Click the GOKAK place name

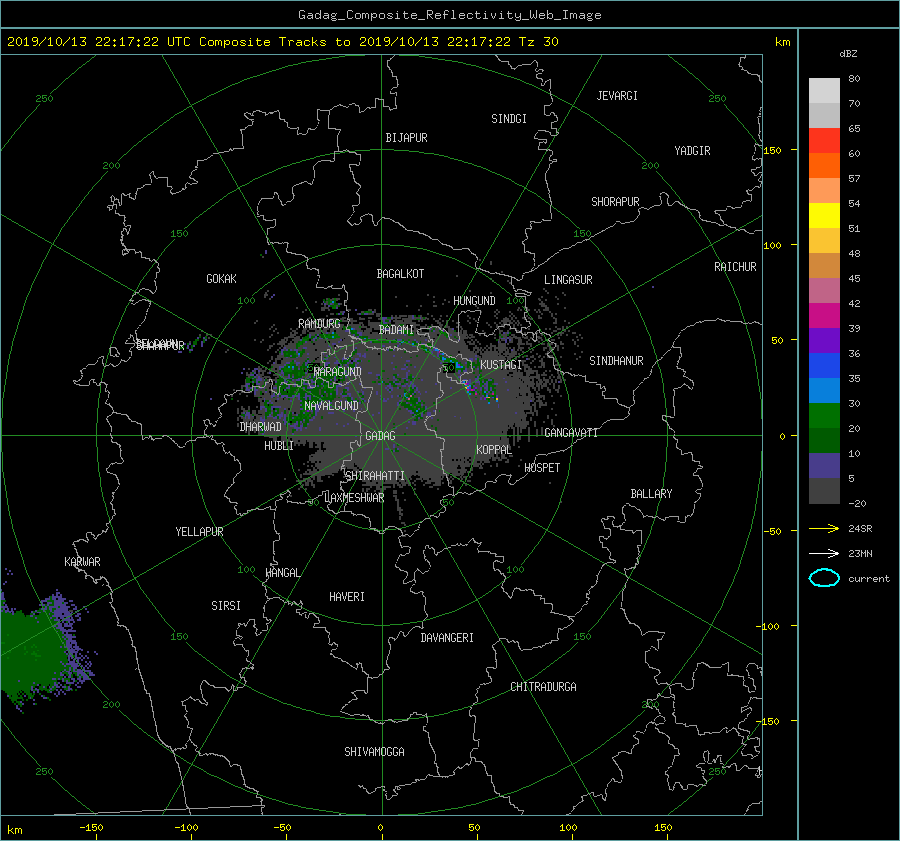point(221,279)
